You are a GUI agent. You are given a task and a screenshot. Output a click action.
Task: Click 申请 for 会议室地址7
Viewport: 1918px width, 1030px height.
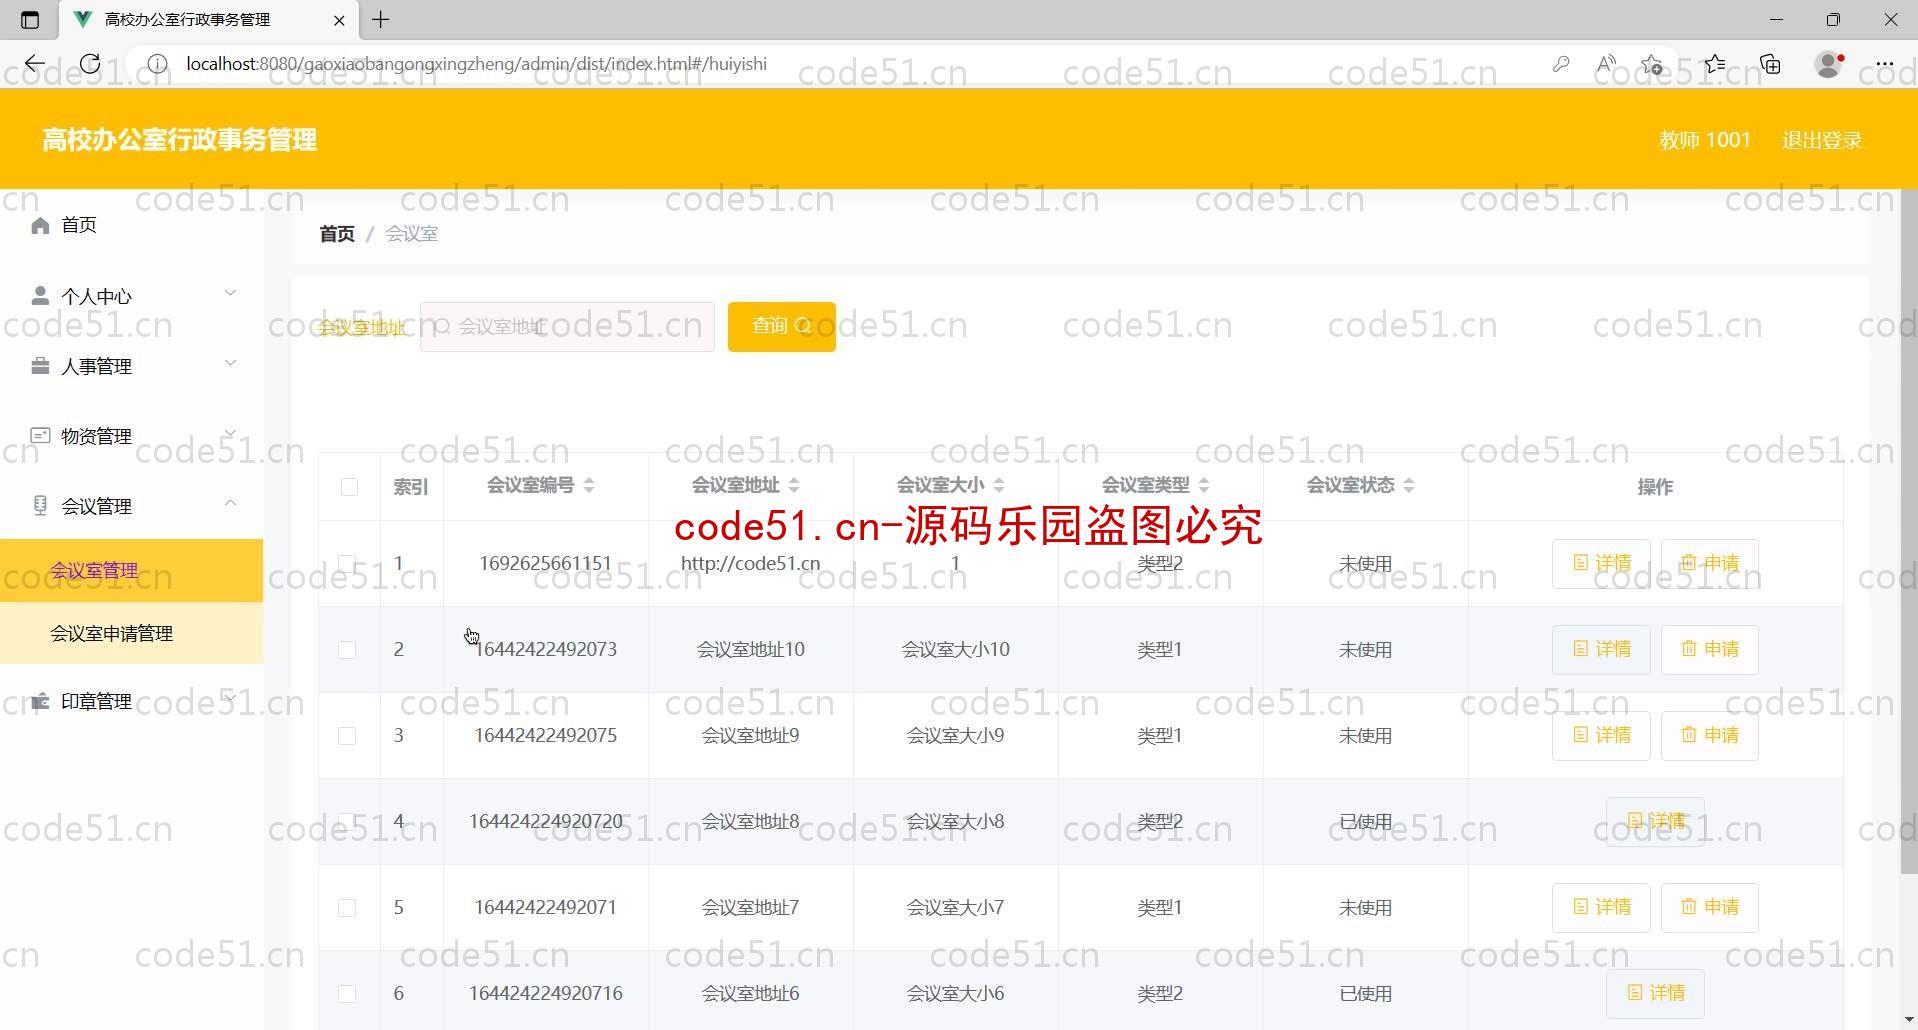(1709, 907)
